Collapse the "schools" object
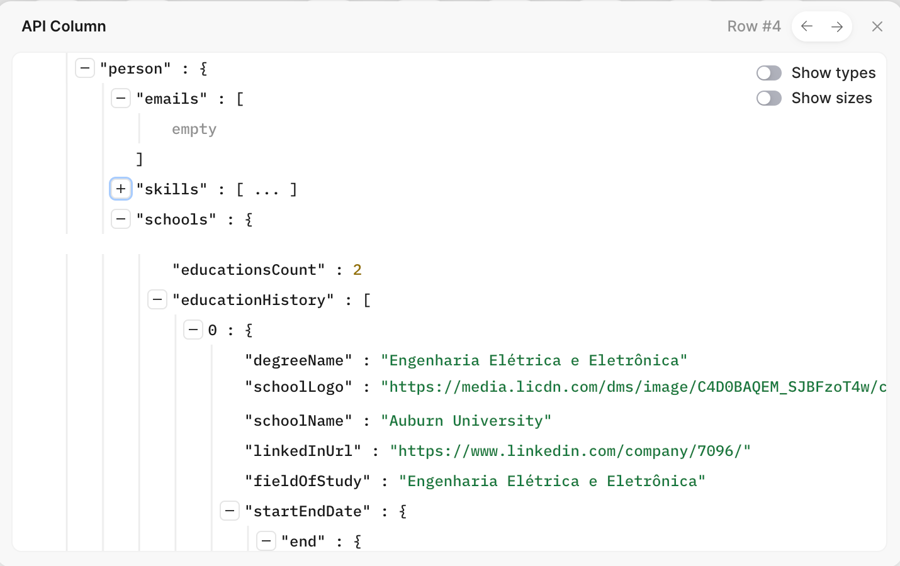 [x=121, y=219]
